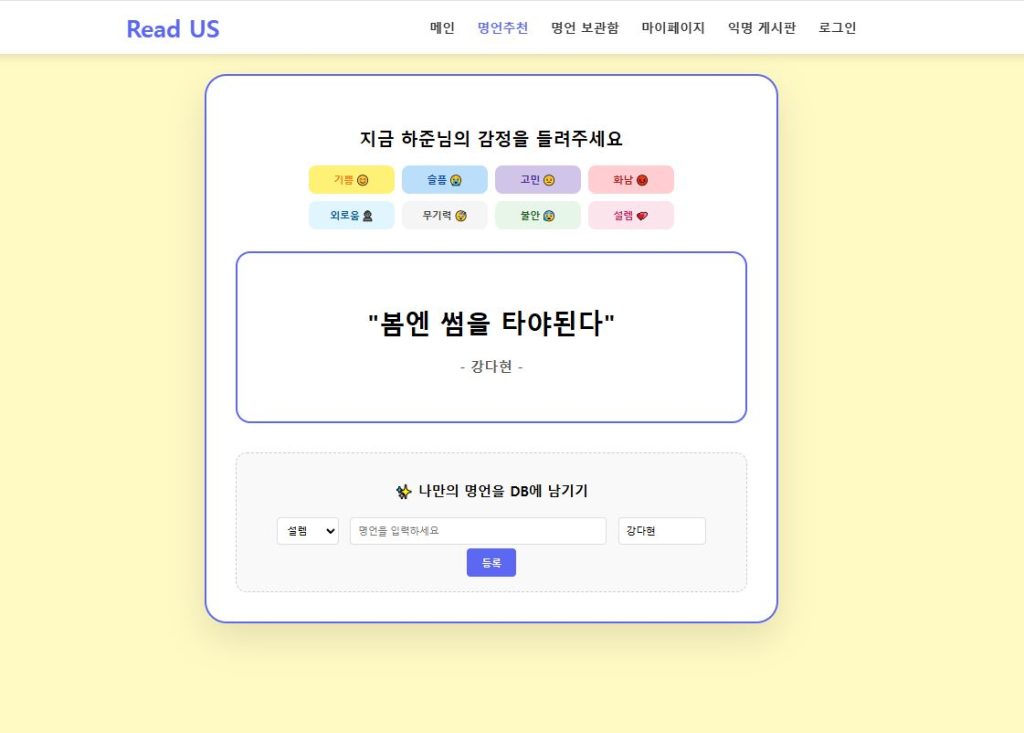
Task: Navigate to 마이페이지
Action: coord(673,28)
